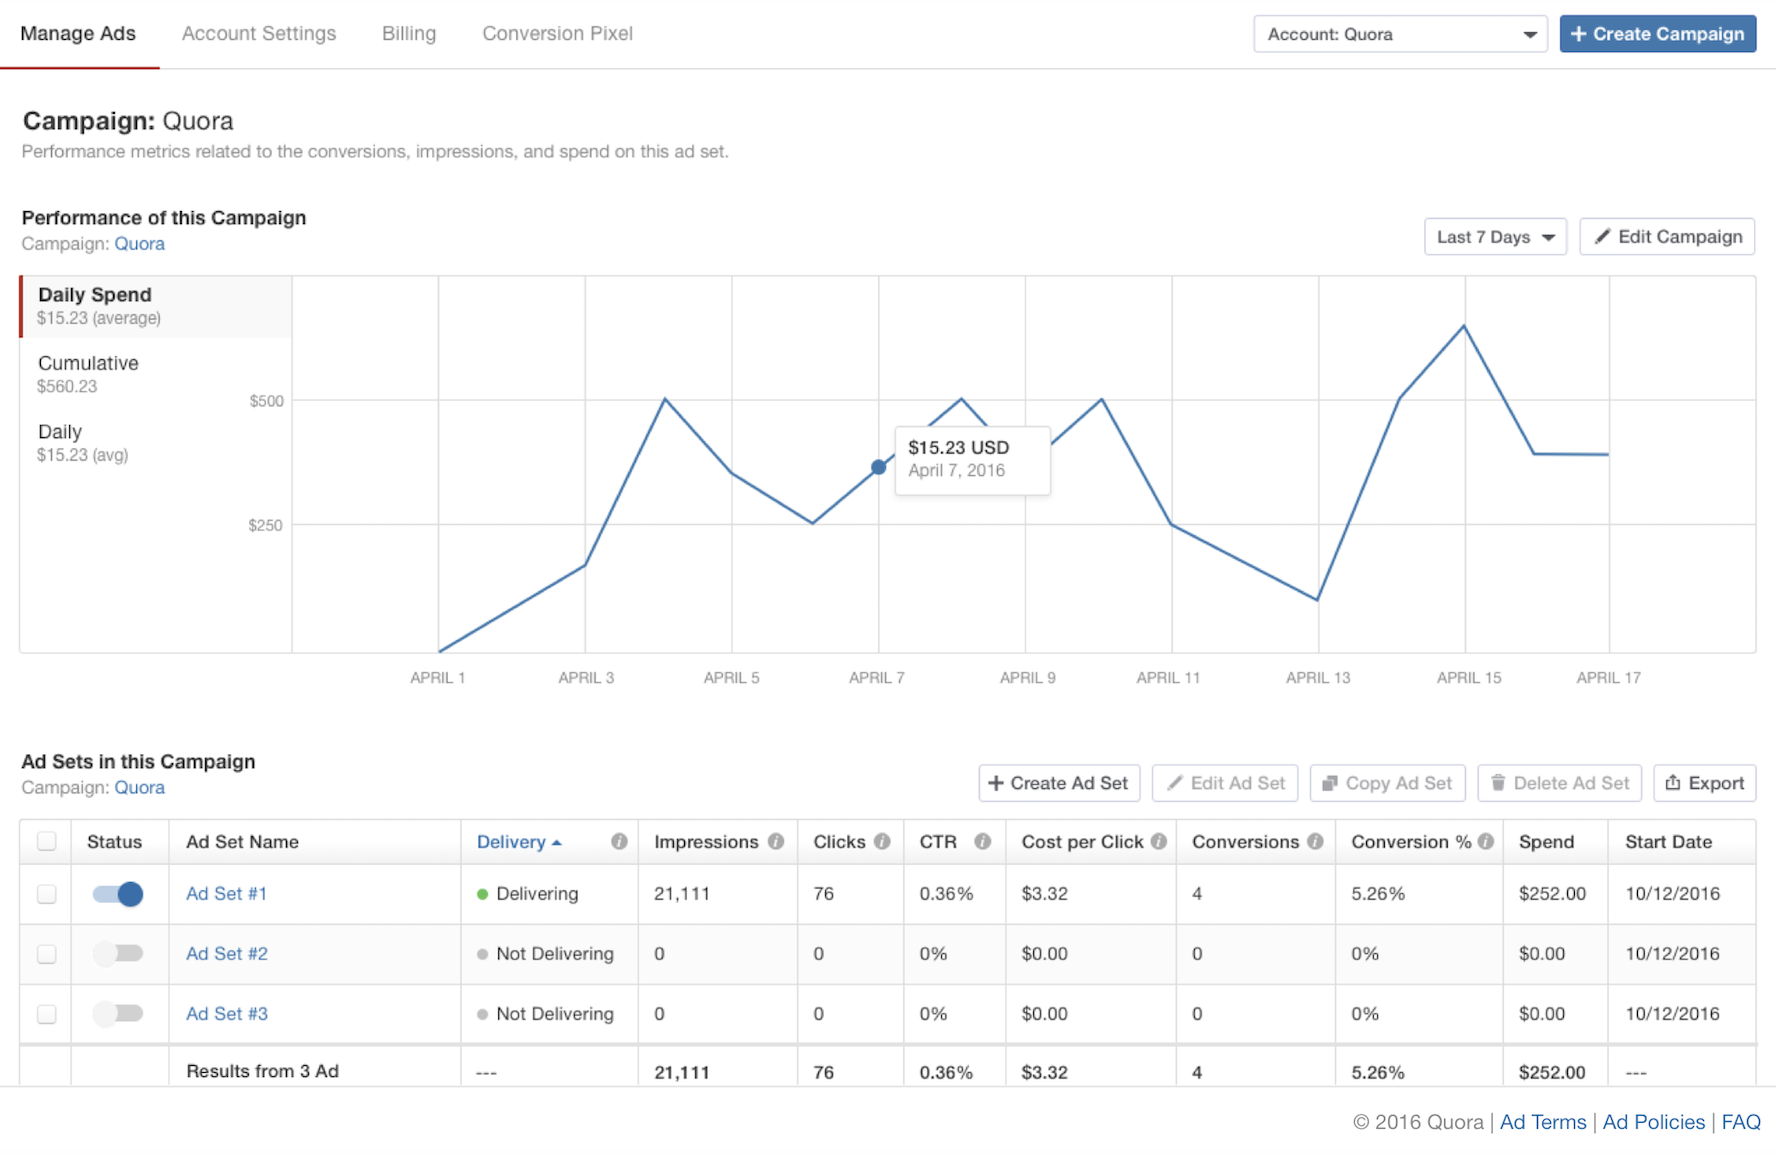
Task: Open the Ad Terms footer link
Action: pyautogui.click(x=1543, y=1122)
